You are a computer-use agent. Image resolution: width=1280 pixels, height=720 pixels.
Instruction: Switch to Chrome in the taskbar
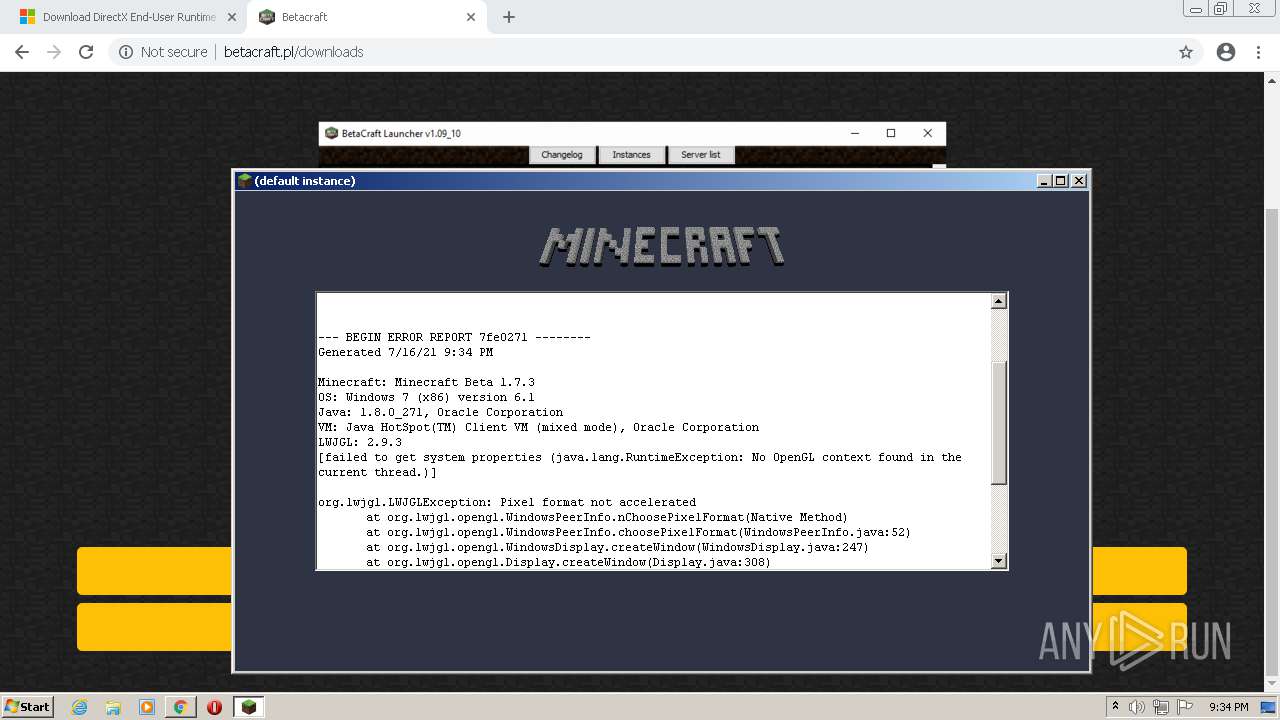180,707
